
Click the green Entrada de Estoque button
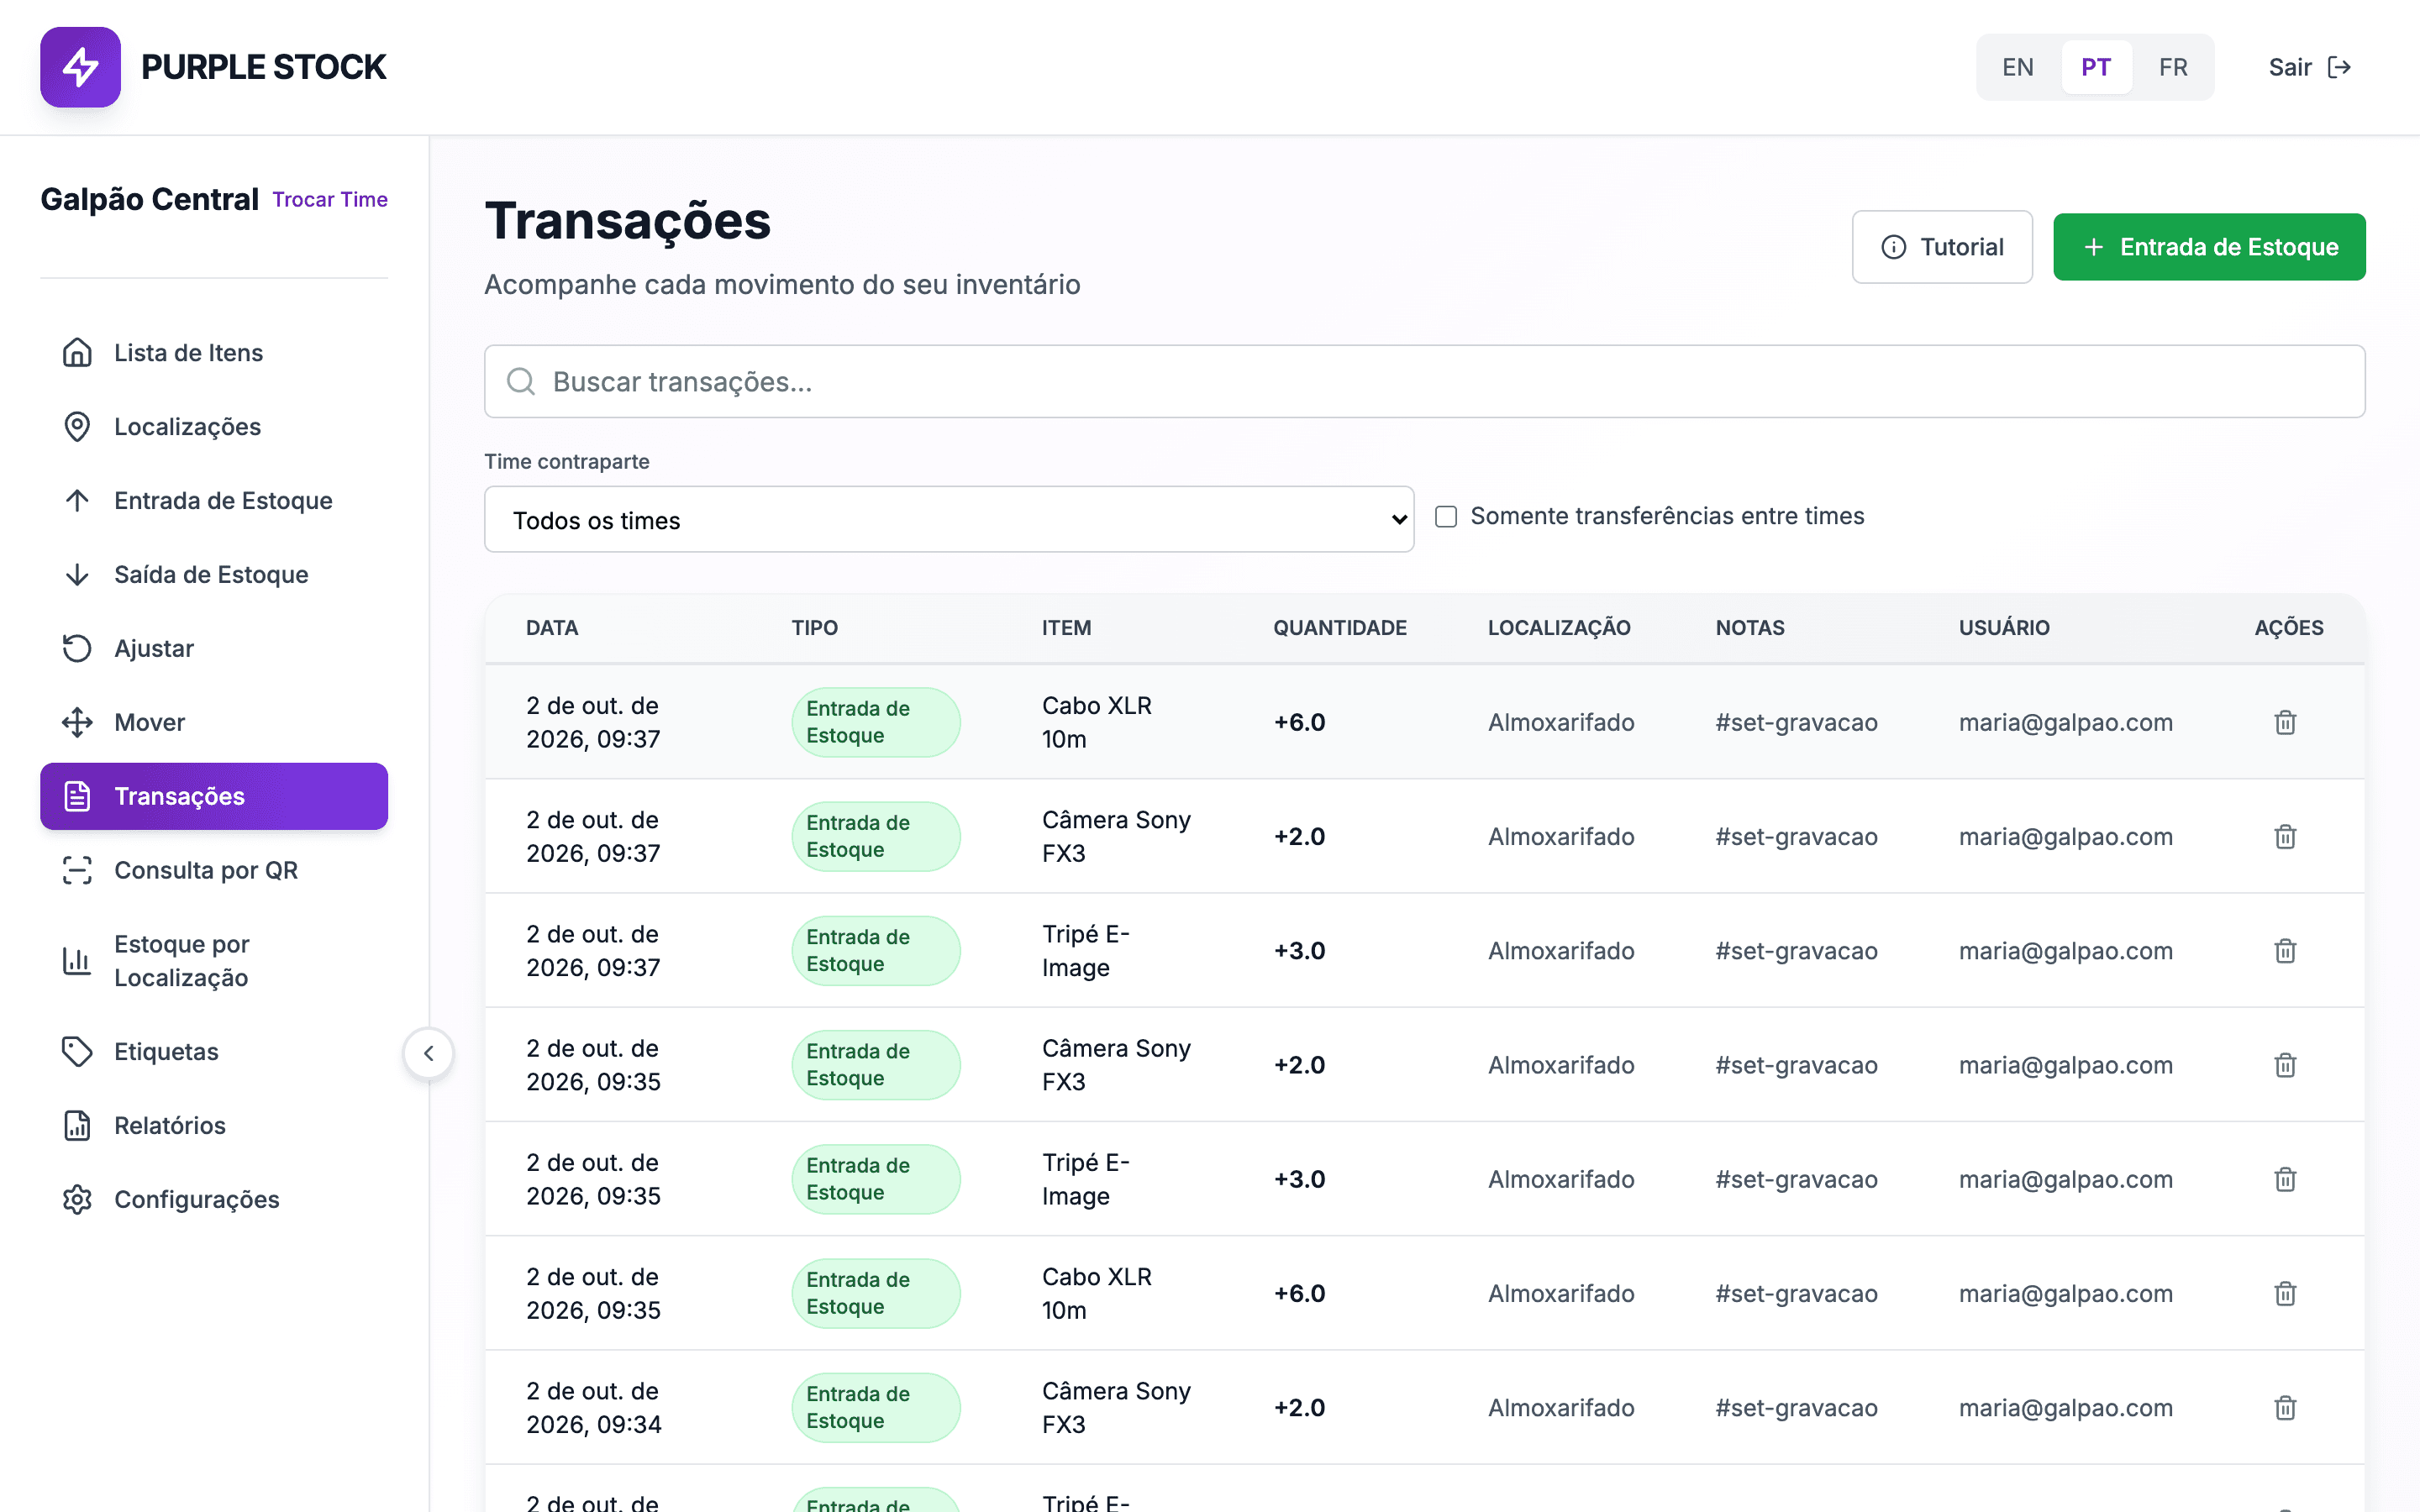[x=2209, y=247]
